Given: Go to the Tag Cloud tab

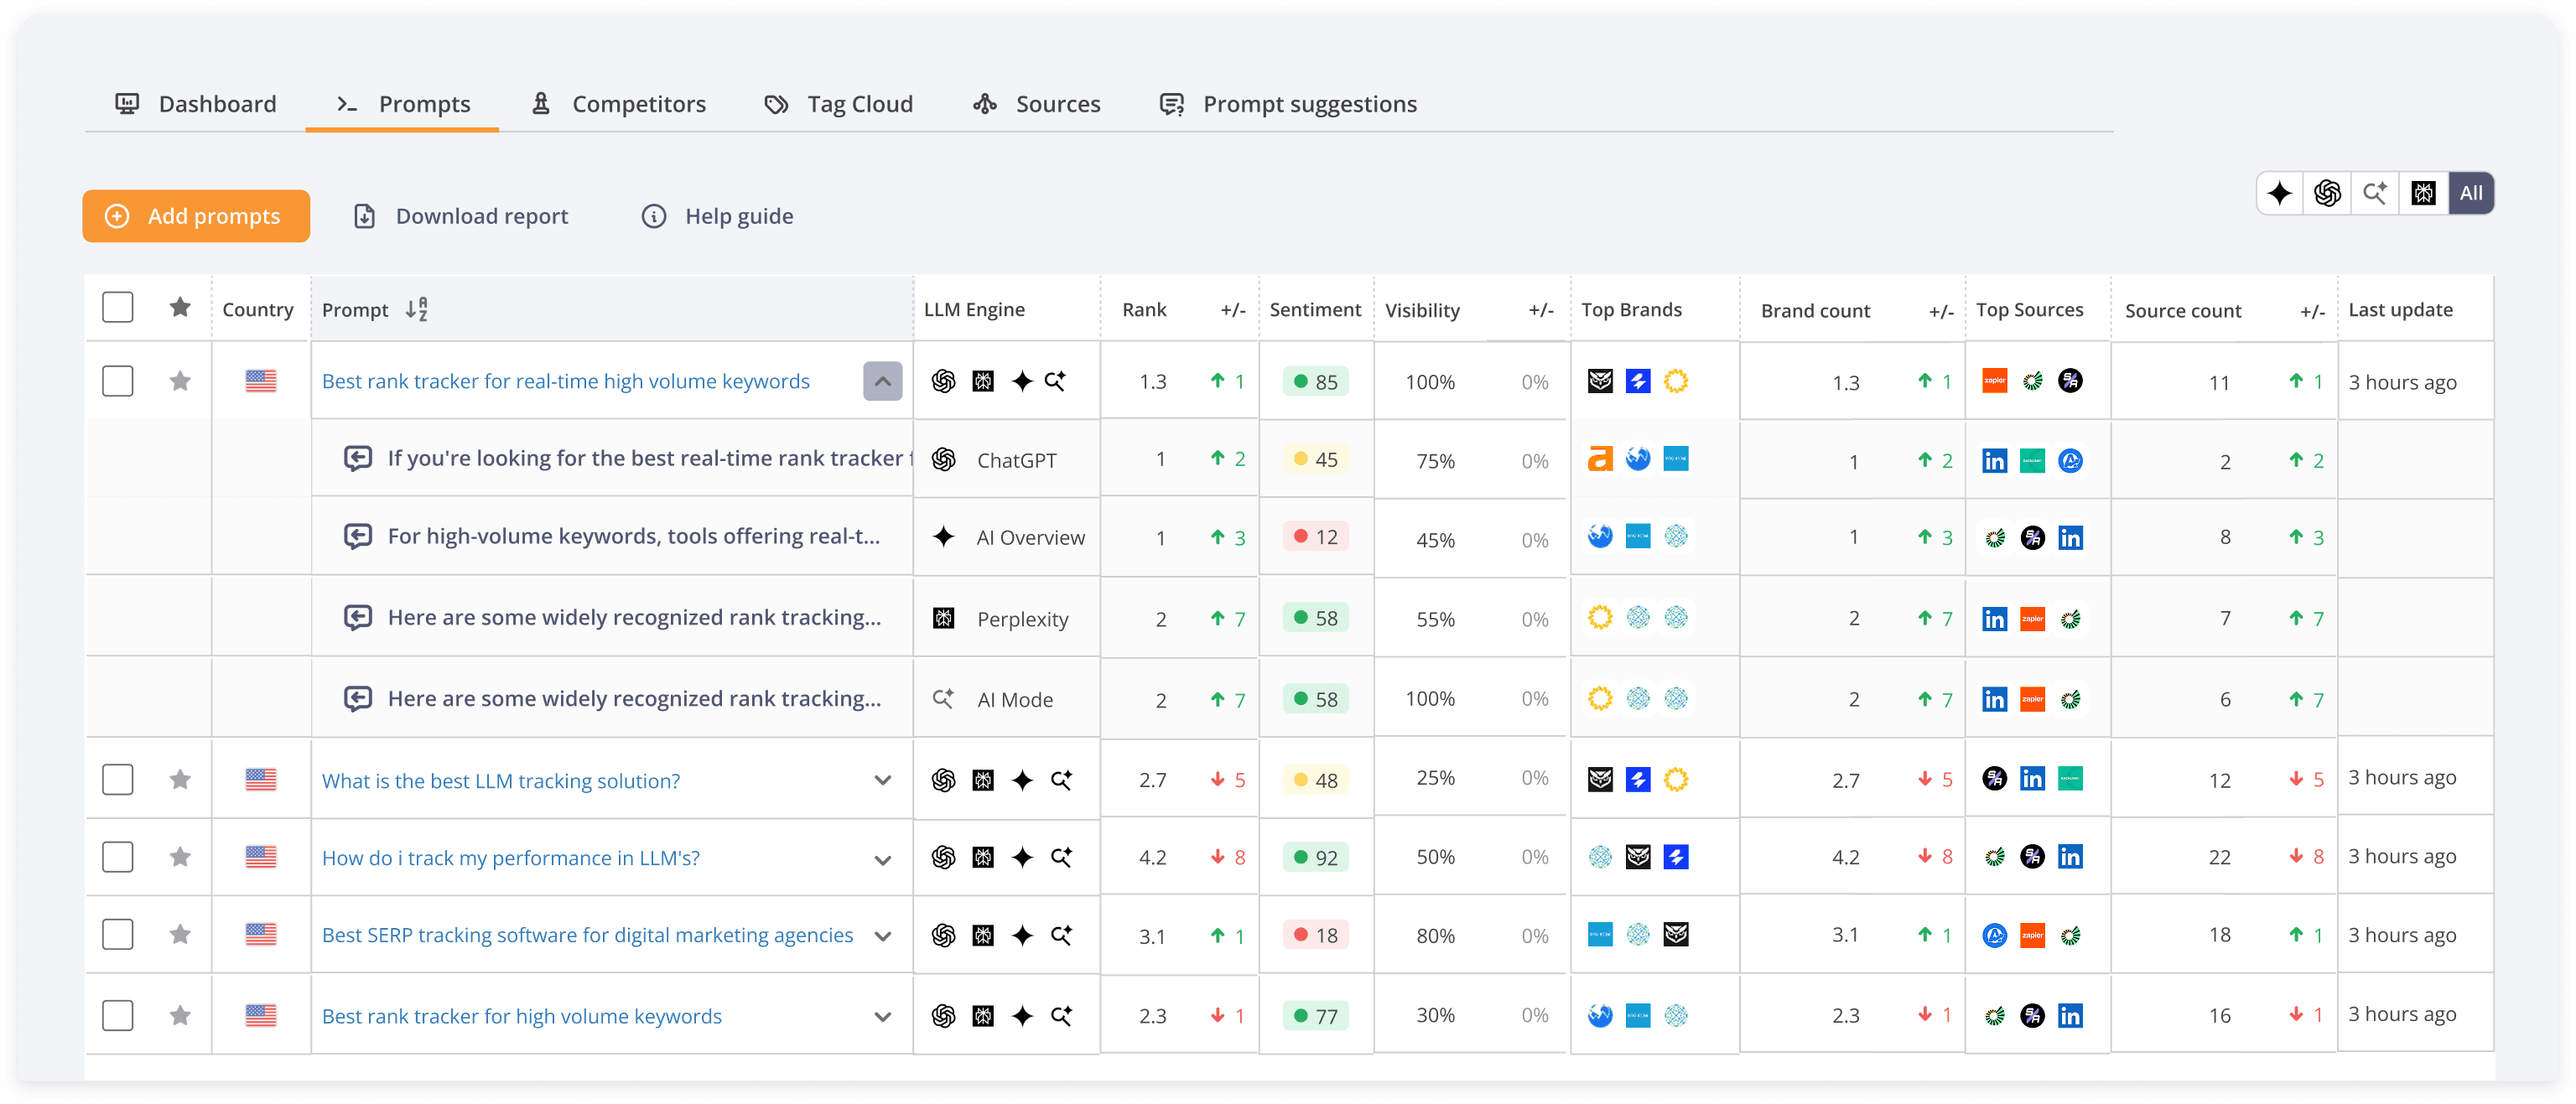Looking at the screenshot, I should point(838,104).
